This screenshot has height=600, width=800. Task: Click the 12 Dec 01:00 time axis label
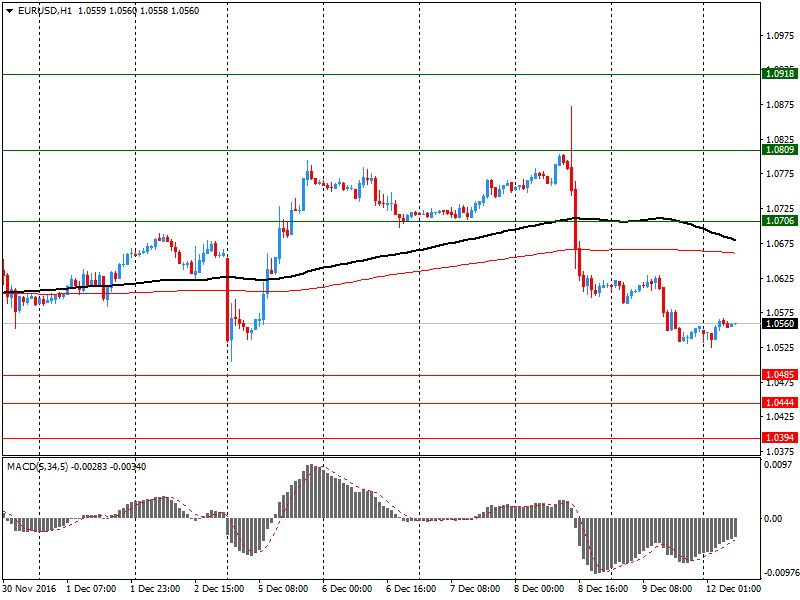click(x=733, y=589)
